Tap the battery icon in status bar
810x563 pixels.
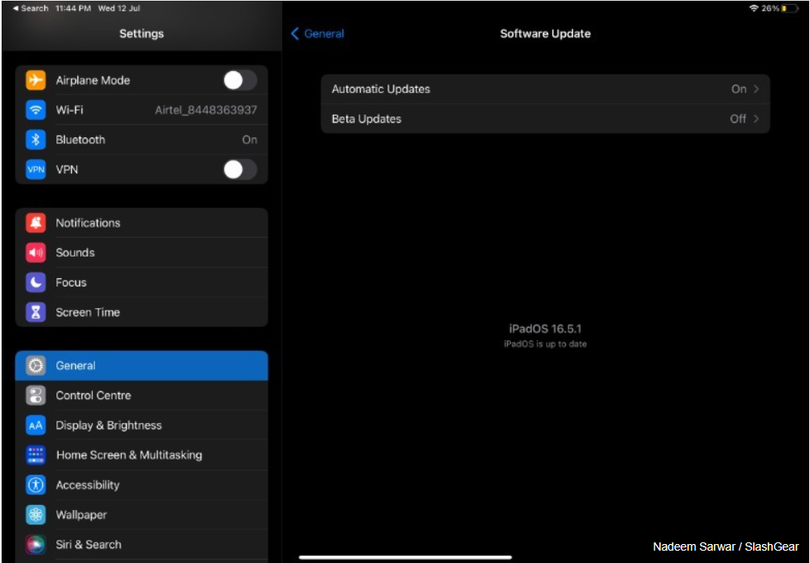pyautogui.click(x=790, y=8)
